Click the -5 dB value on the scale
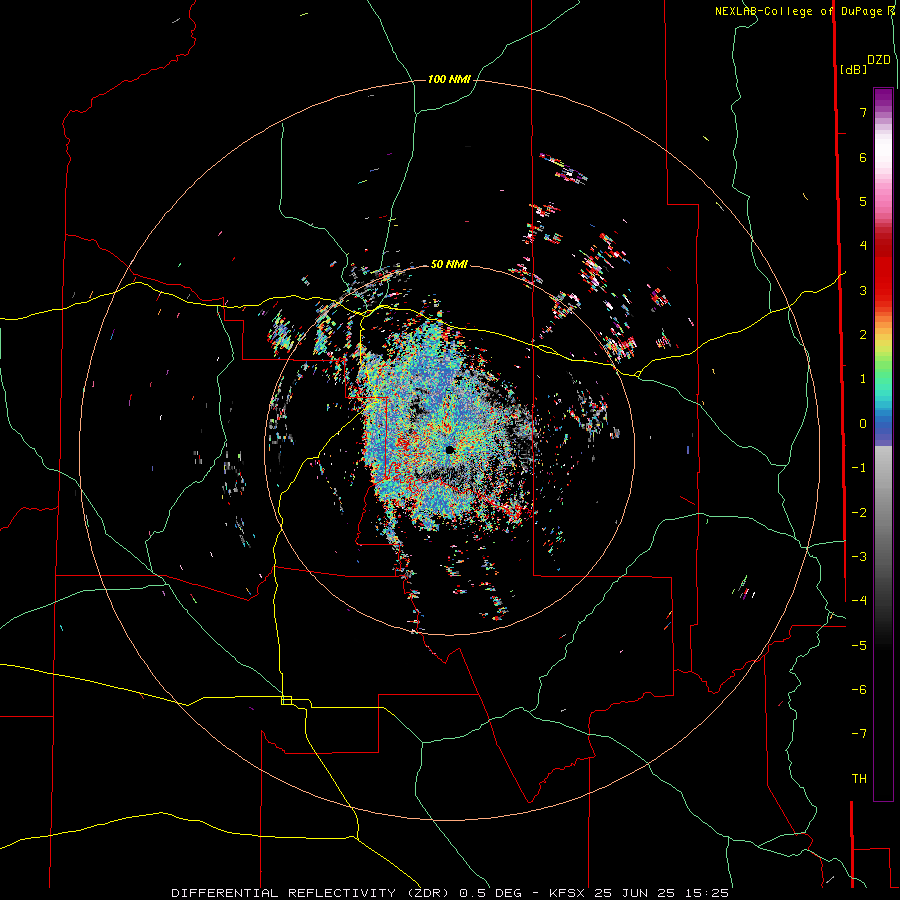This screenshot has width=900, height=900. point(859,646)
